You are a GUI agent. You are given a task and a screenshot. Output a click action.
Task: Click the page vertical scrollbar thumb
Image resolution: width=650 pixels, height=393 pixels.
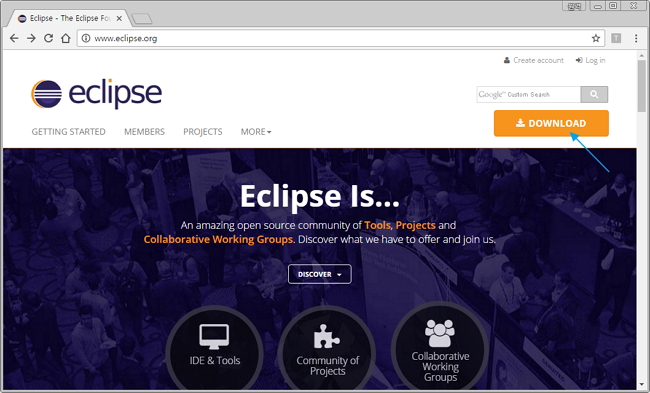click(x=642, y=85)
